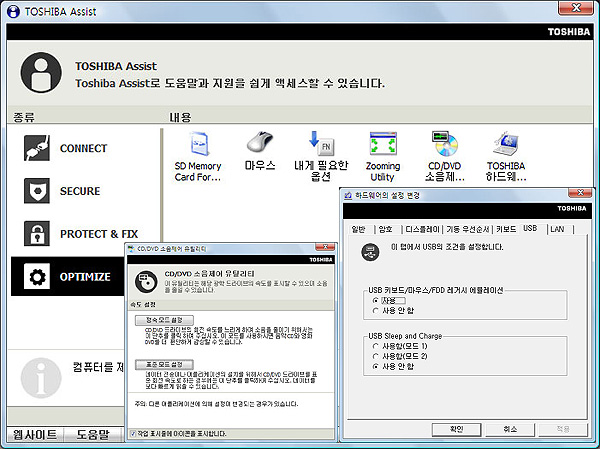Click the 적용 button in the hardware settings dialog
600x449 pixels.
click(563, 429)
